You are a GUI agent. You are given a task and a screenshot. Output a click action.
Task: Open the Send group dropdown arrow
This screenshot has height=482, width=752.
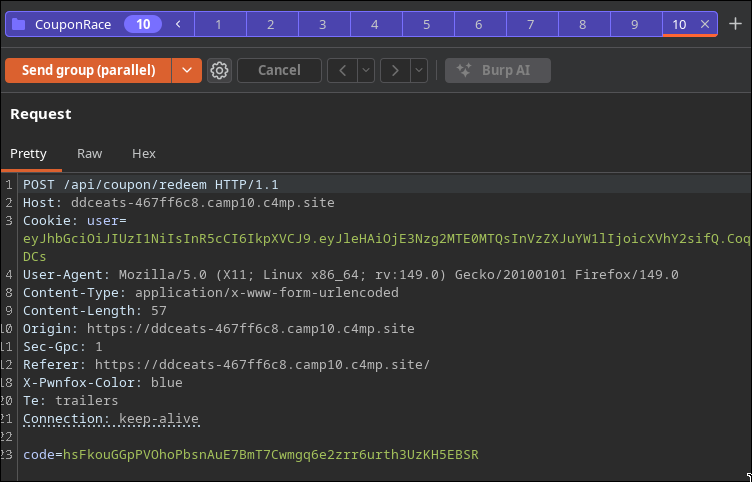(187, 71)
